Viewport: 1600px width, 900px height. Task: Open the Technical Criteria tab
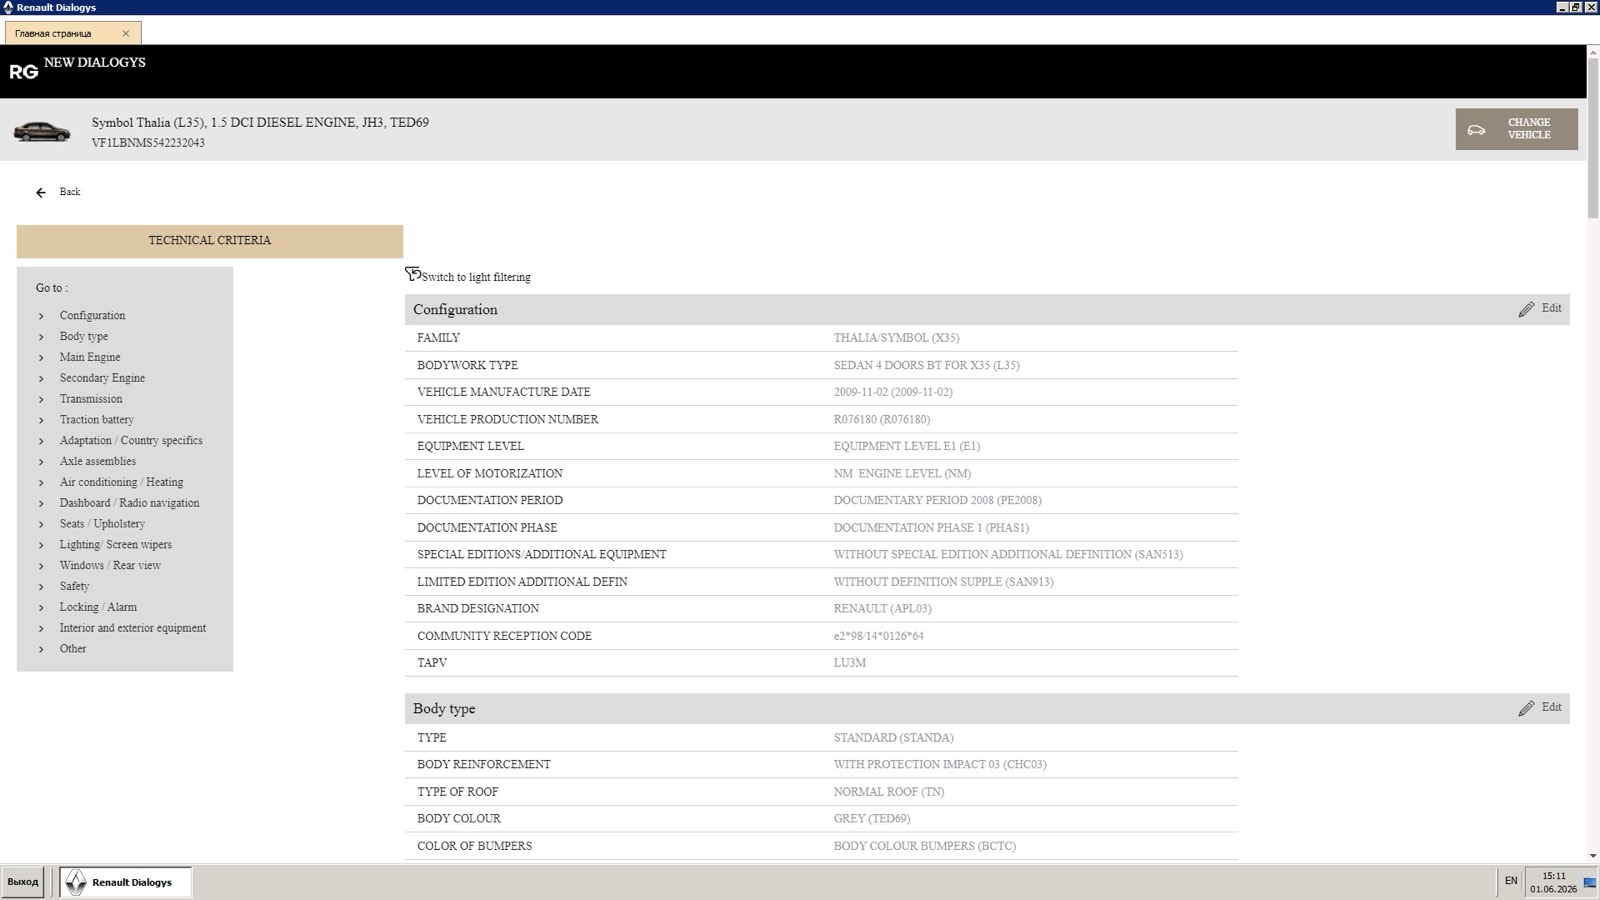point(210,241)
